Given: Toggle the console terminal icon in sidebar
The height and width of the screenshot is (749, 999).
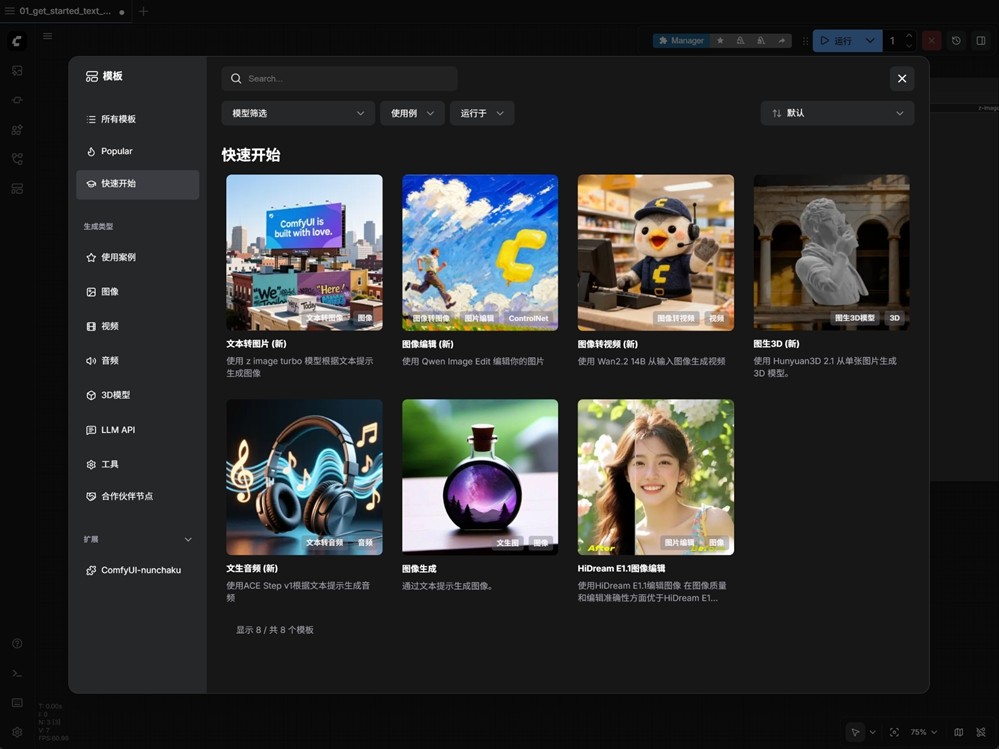Looking at the screenshot, I should (x=17, y=673).
